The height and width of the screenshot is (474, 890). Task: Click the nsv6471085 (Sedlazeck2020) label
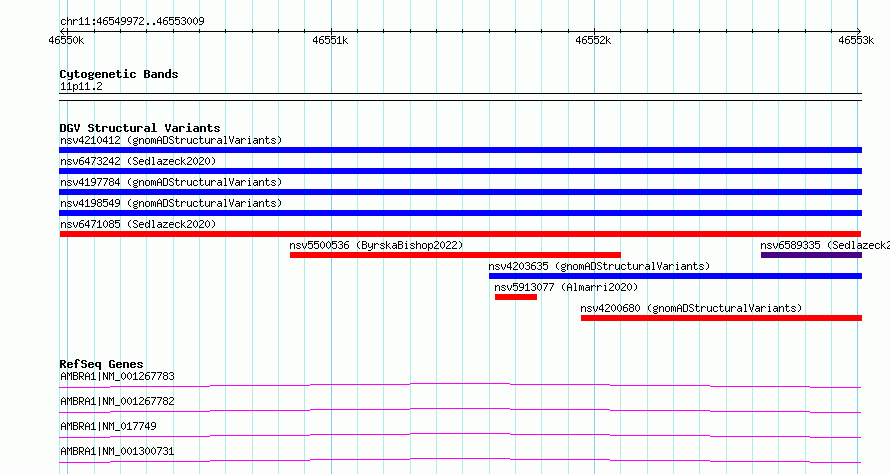coord(138,224)
